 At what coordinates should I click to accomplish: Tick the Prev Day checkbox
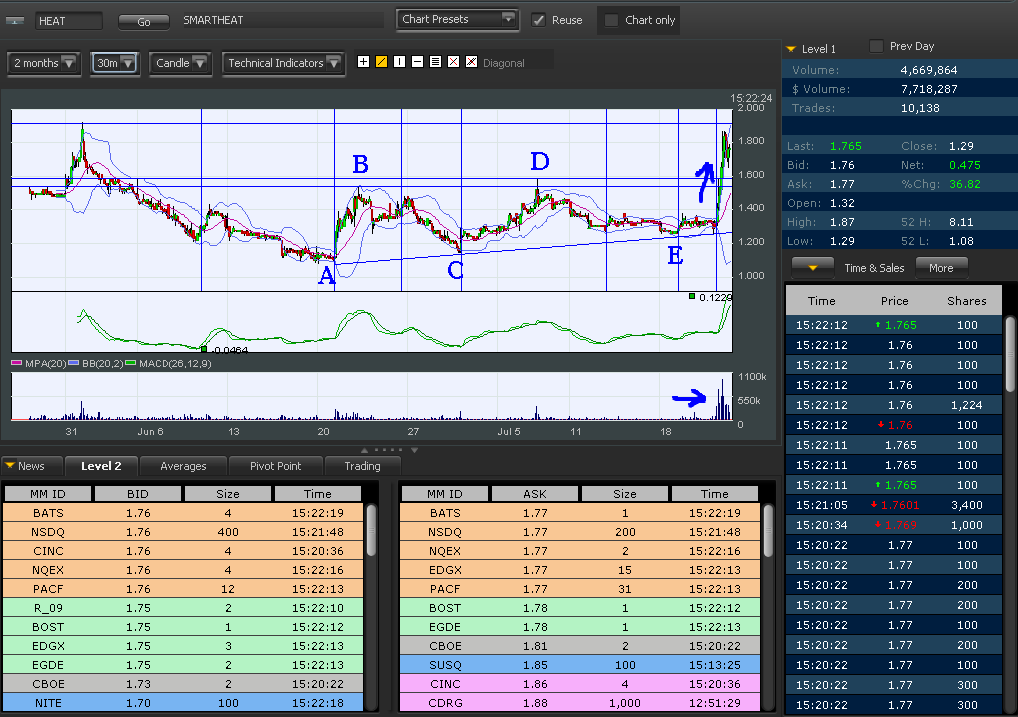(x=877, y=46)
